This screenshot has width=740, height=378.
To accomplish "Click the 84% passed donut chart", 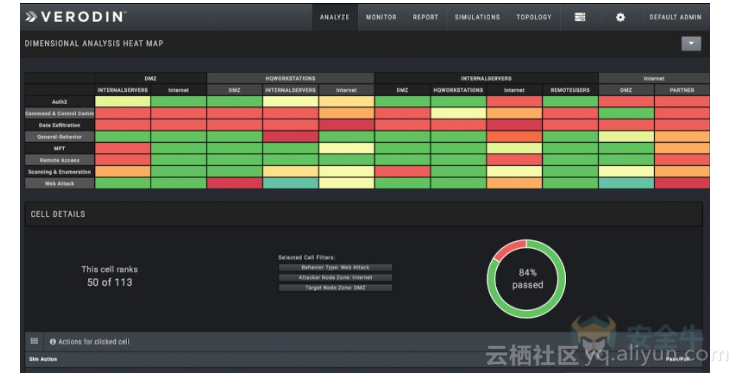I will tap(526, 278).
